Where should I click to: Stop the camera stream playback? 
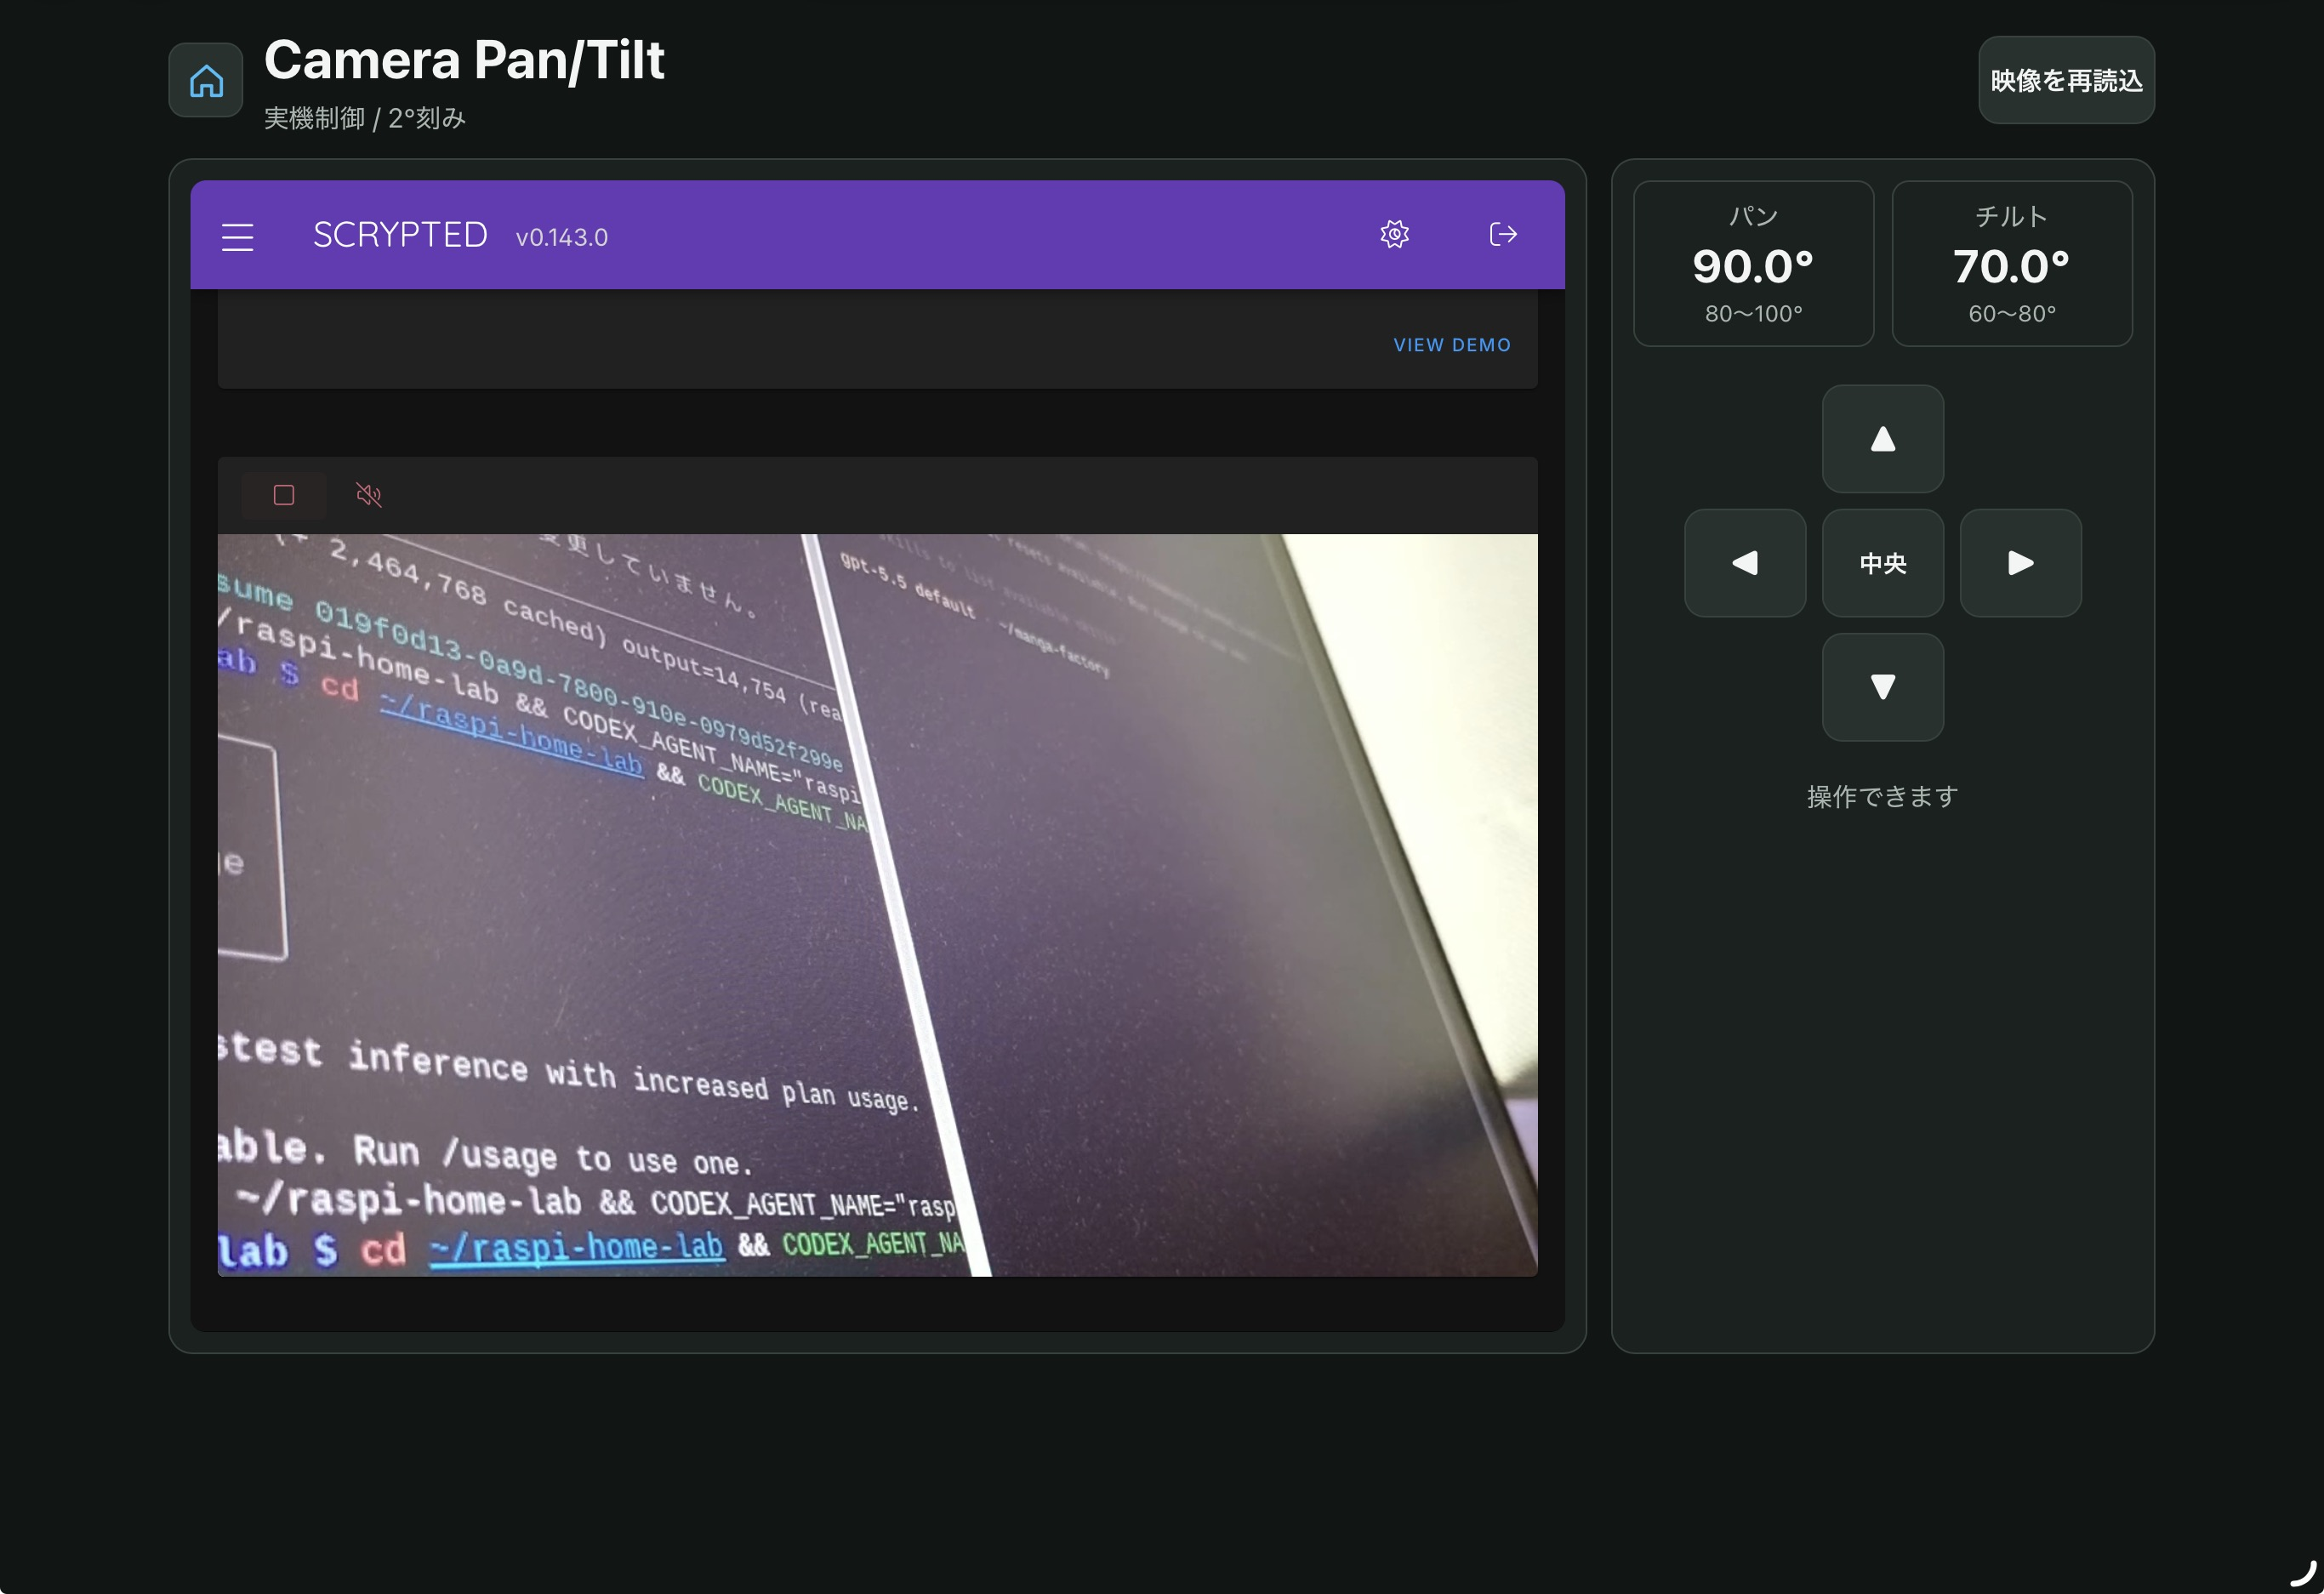click(x=284, y=495)
